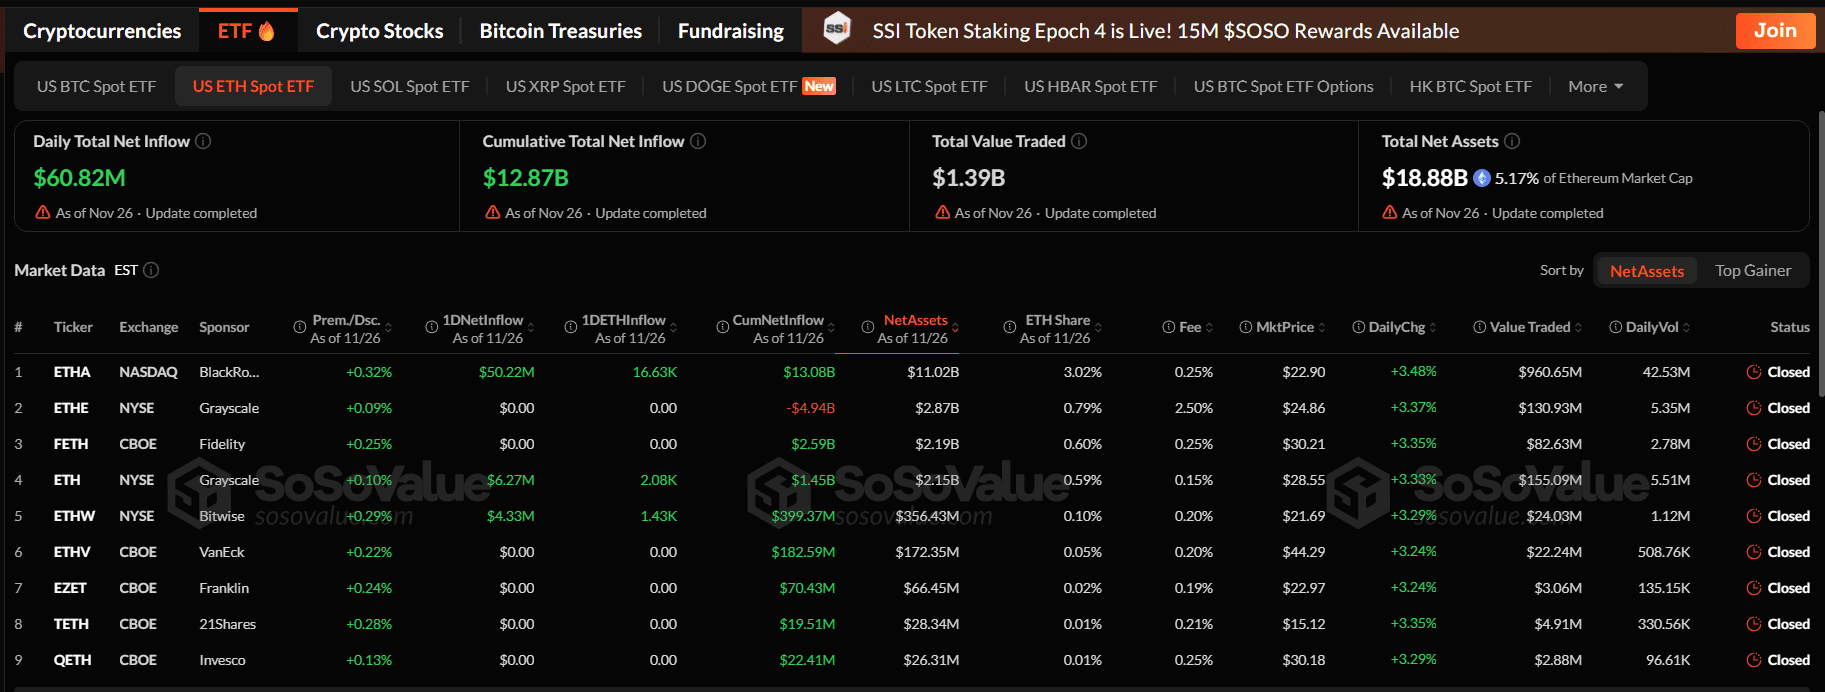
Task: Click warning icon under Cumulative Total Net Inflow
Action: coord(493,212)
